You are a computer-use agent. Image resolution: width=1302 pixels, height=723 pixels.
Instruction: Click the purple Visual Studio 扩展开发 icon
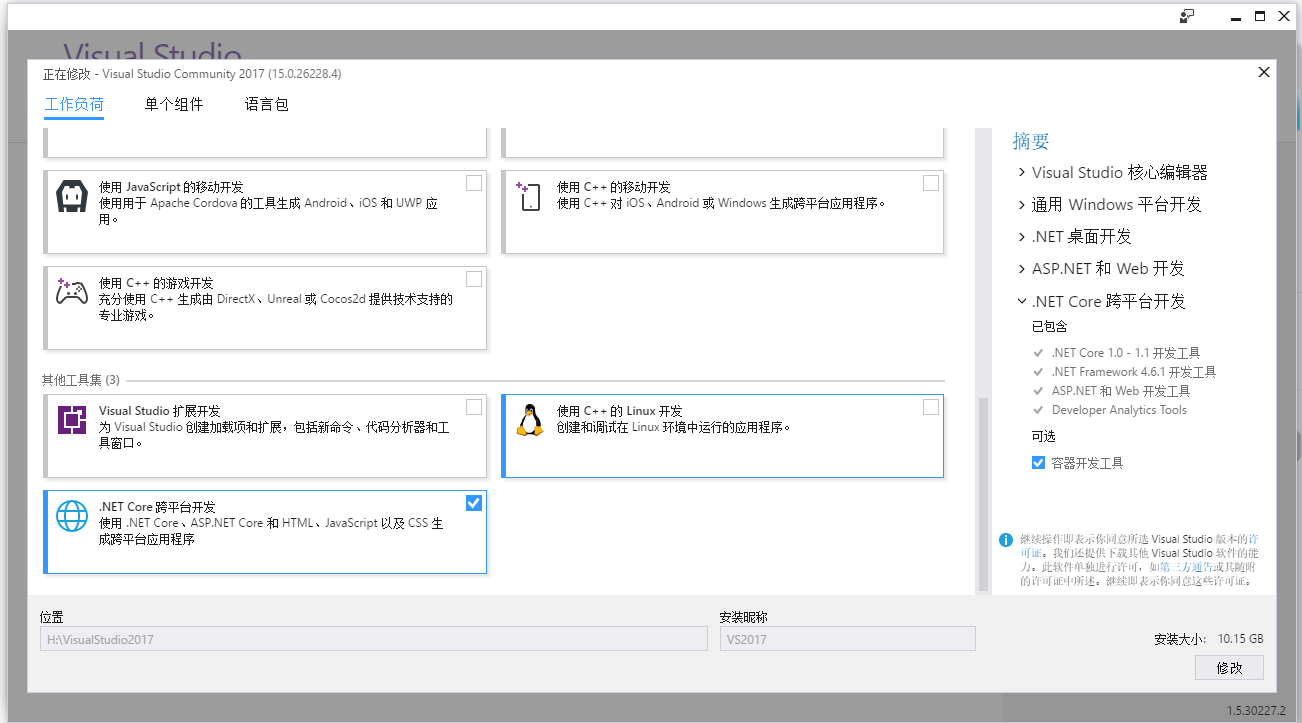72,420
